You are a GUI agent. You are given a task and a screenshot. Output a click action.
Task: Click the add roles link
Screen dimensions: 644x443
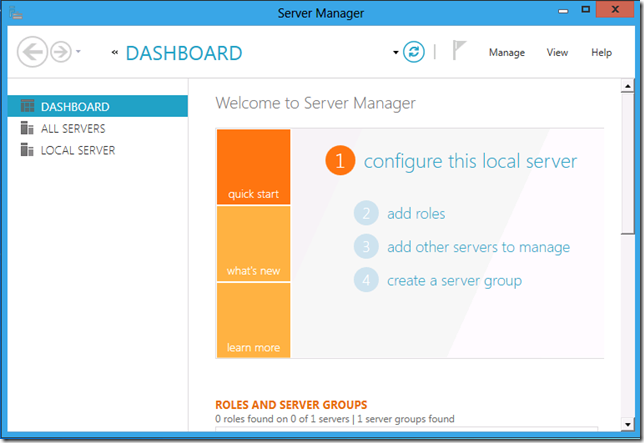coord(416,213)
